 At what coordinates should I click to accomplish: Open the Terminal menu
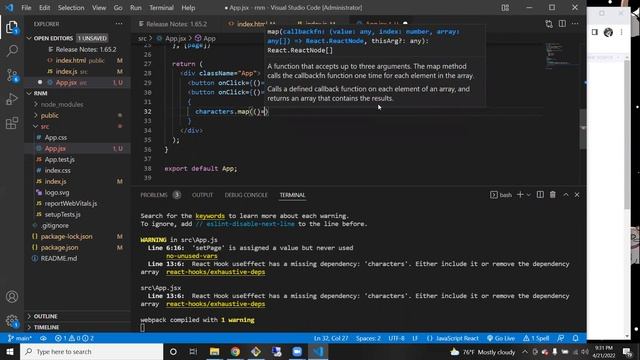(x=161, y=8)
